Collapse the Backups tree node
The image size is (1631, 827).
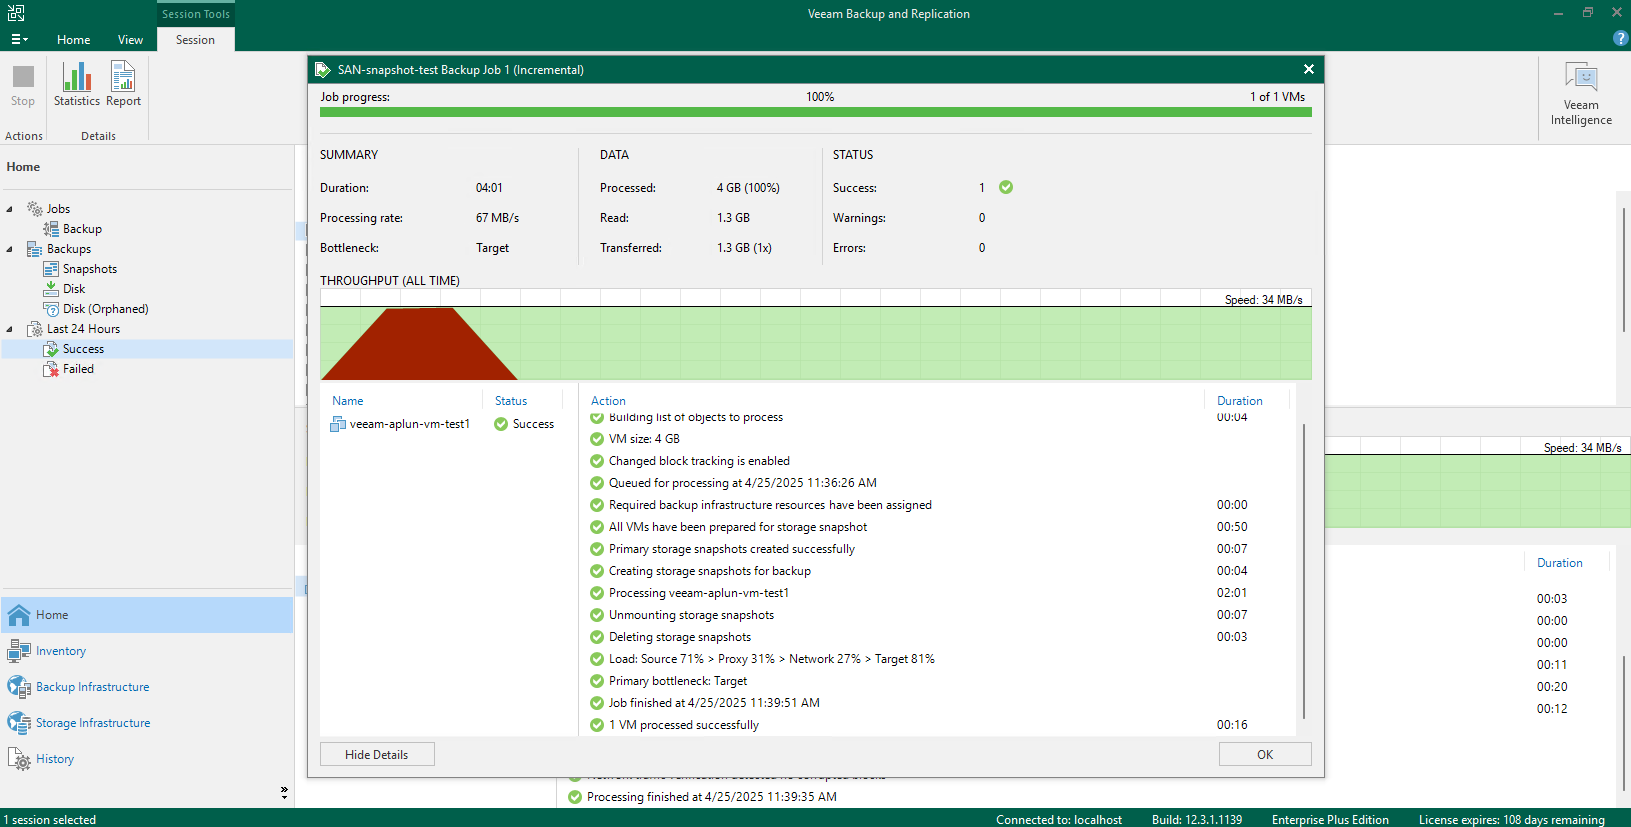(x=10, y=249)
